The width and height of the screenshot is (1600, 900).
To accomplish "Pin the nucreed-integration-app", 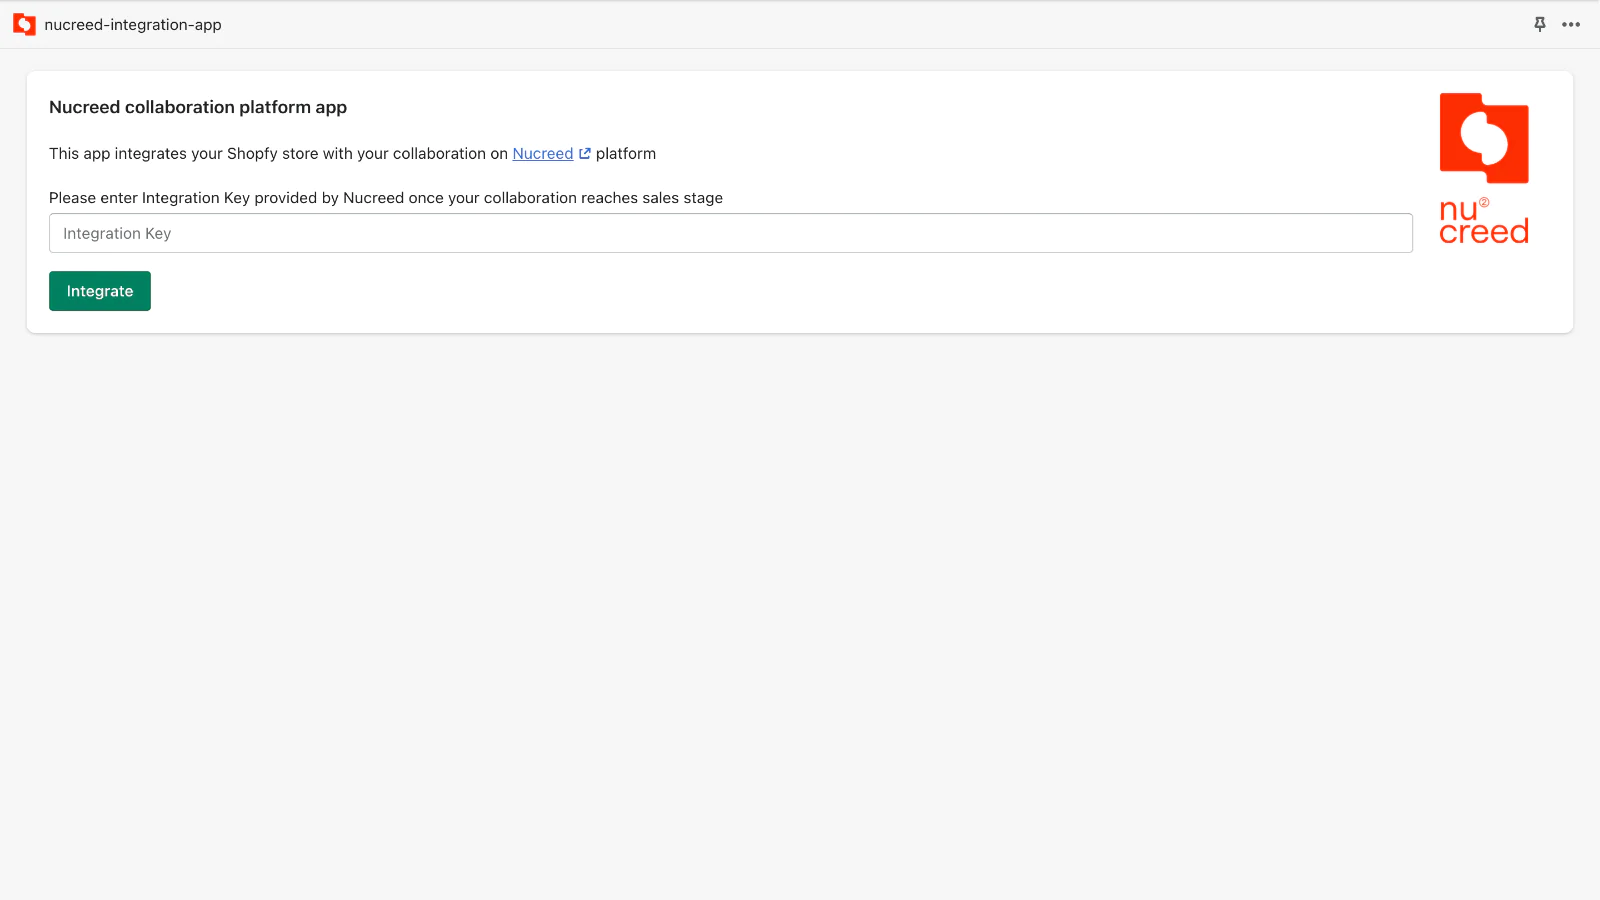I will click(x=1540, y=24).
